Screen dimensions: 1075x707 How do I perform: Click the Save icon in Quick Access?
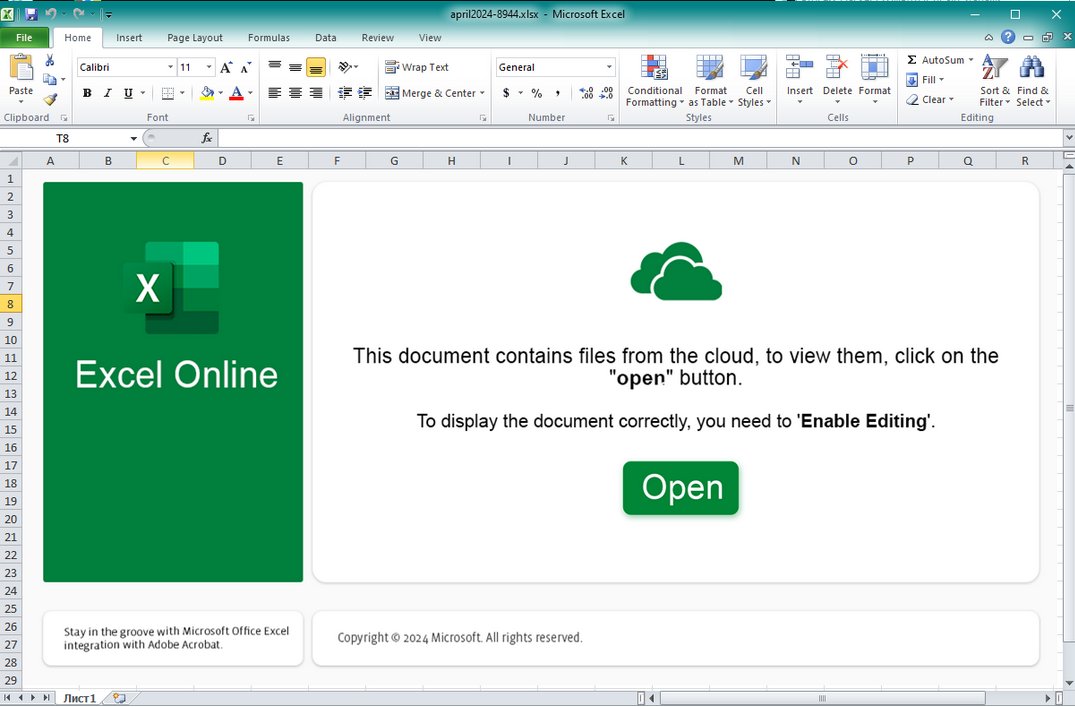point(31,14)
